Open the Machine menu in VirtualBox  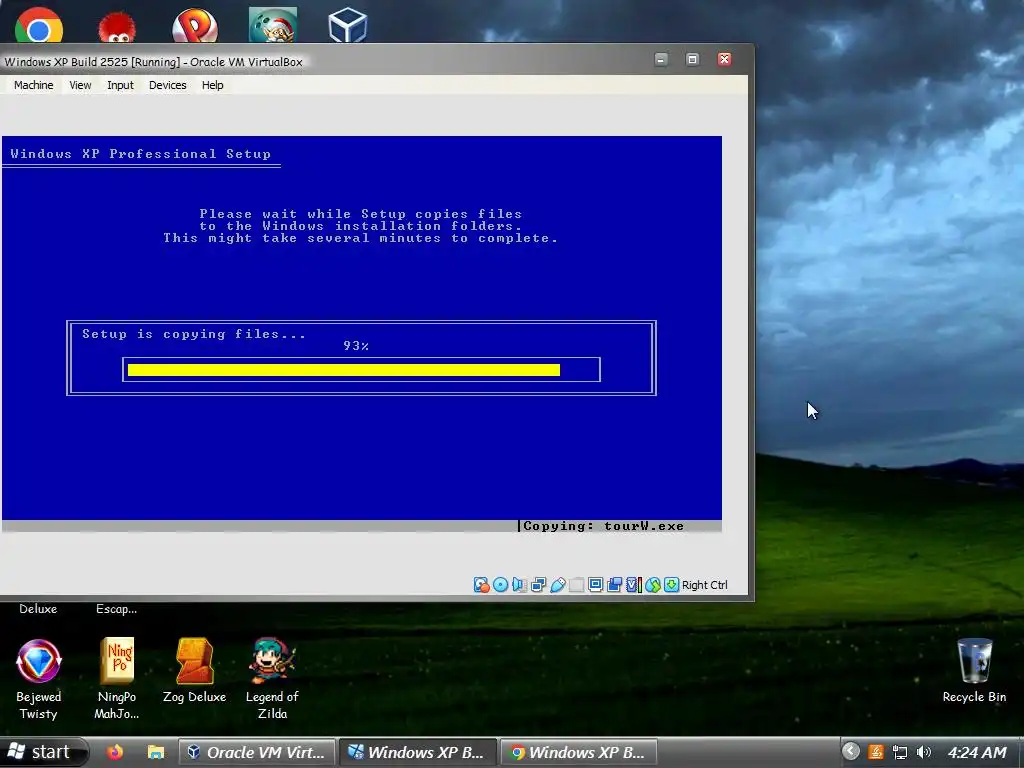33,85
